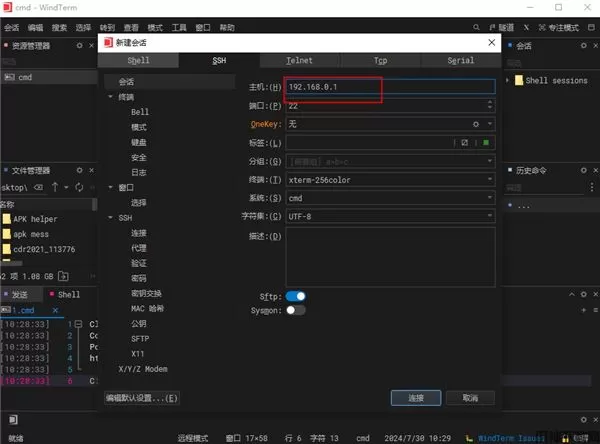Screen dimensions: 600x444
Task: Collapse the lower right panel with the caret
Action: pos(572,294)
